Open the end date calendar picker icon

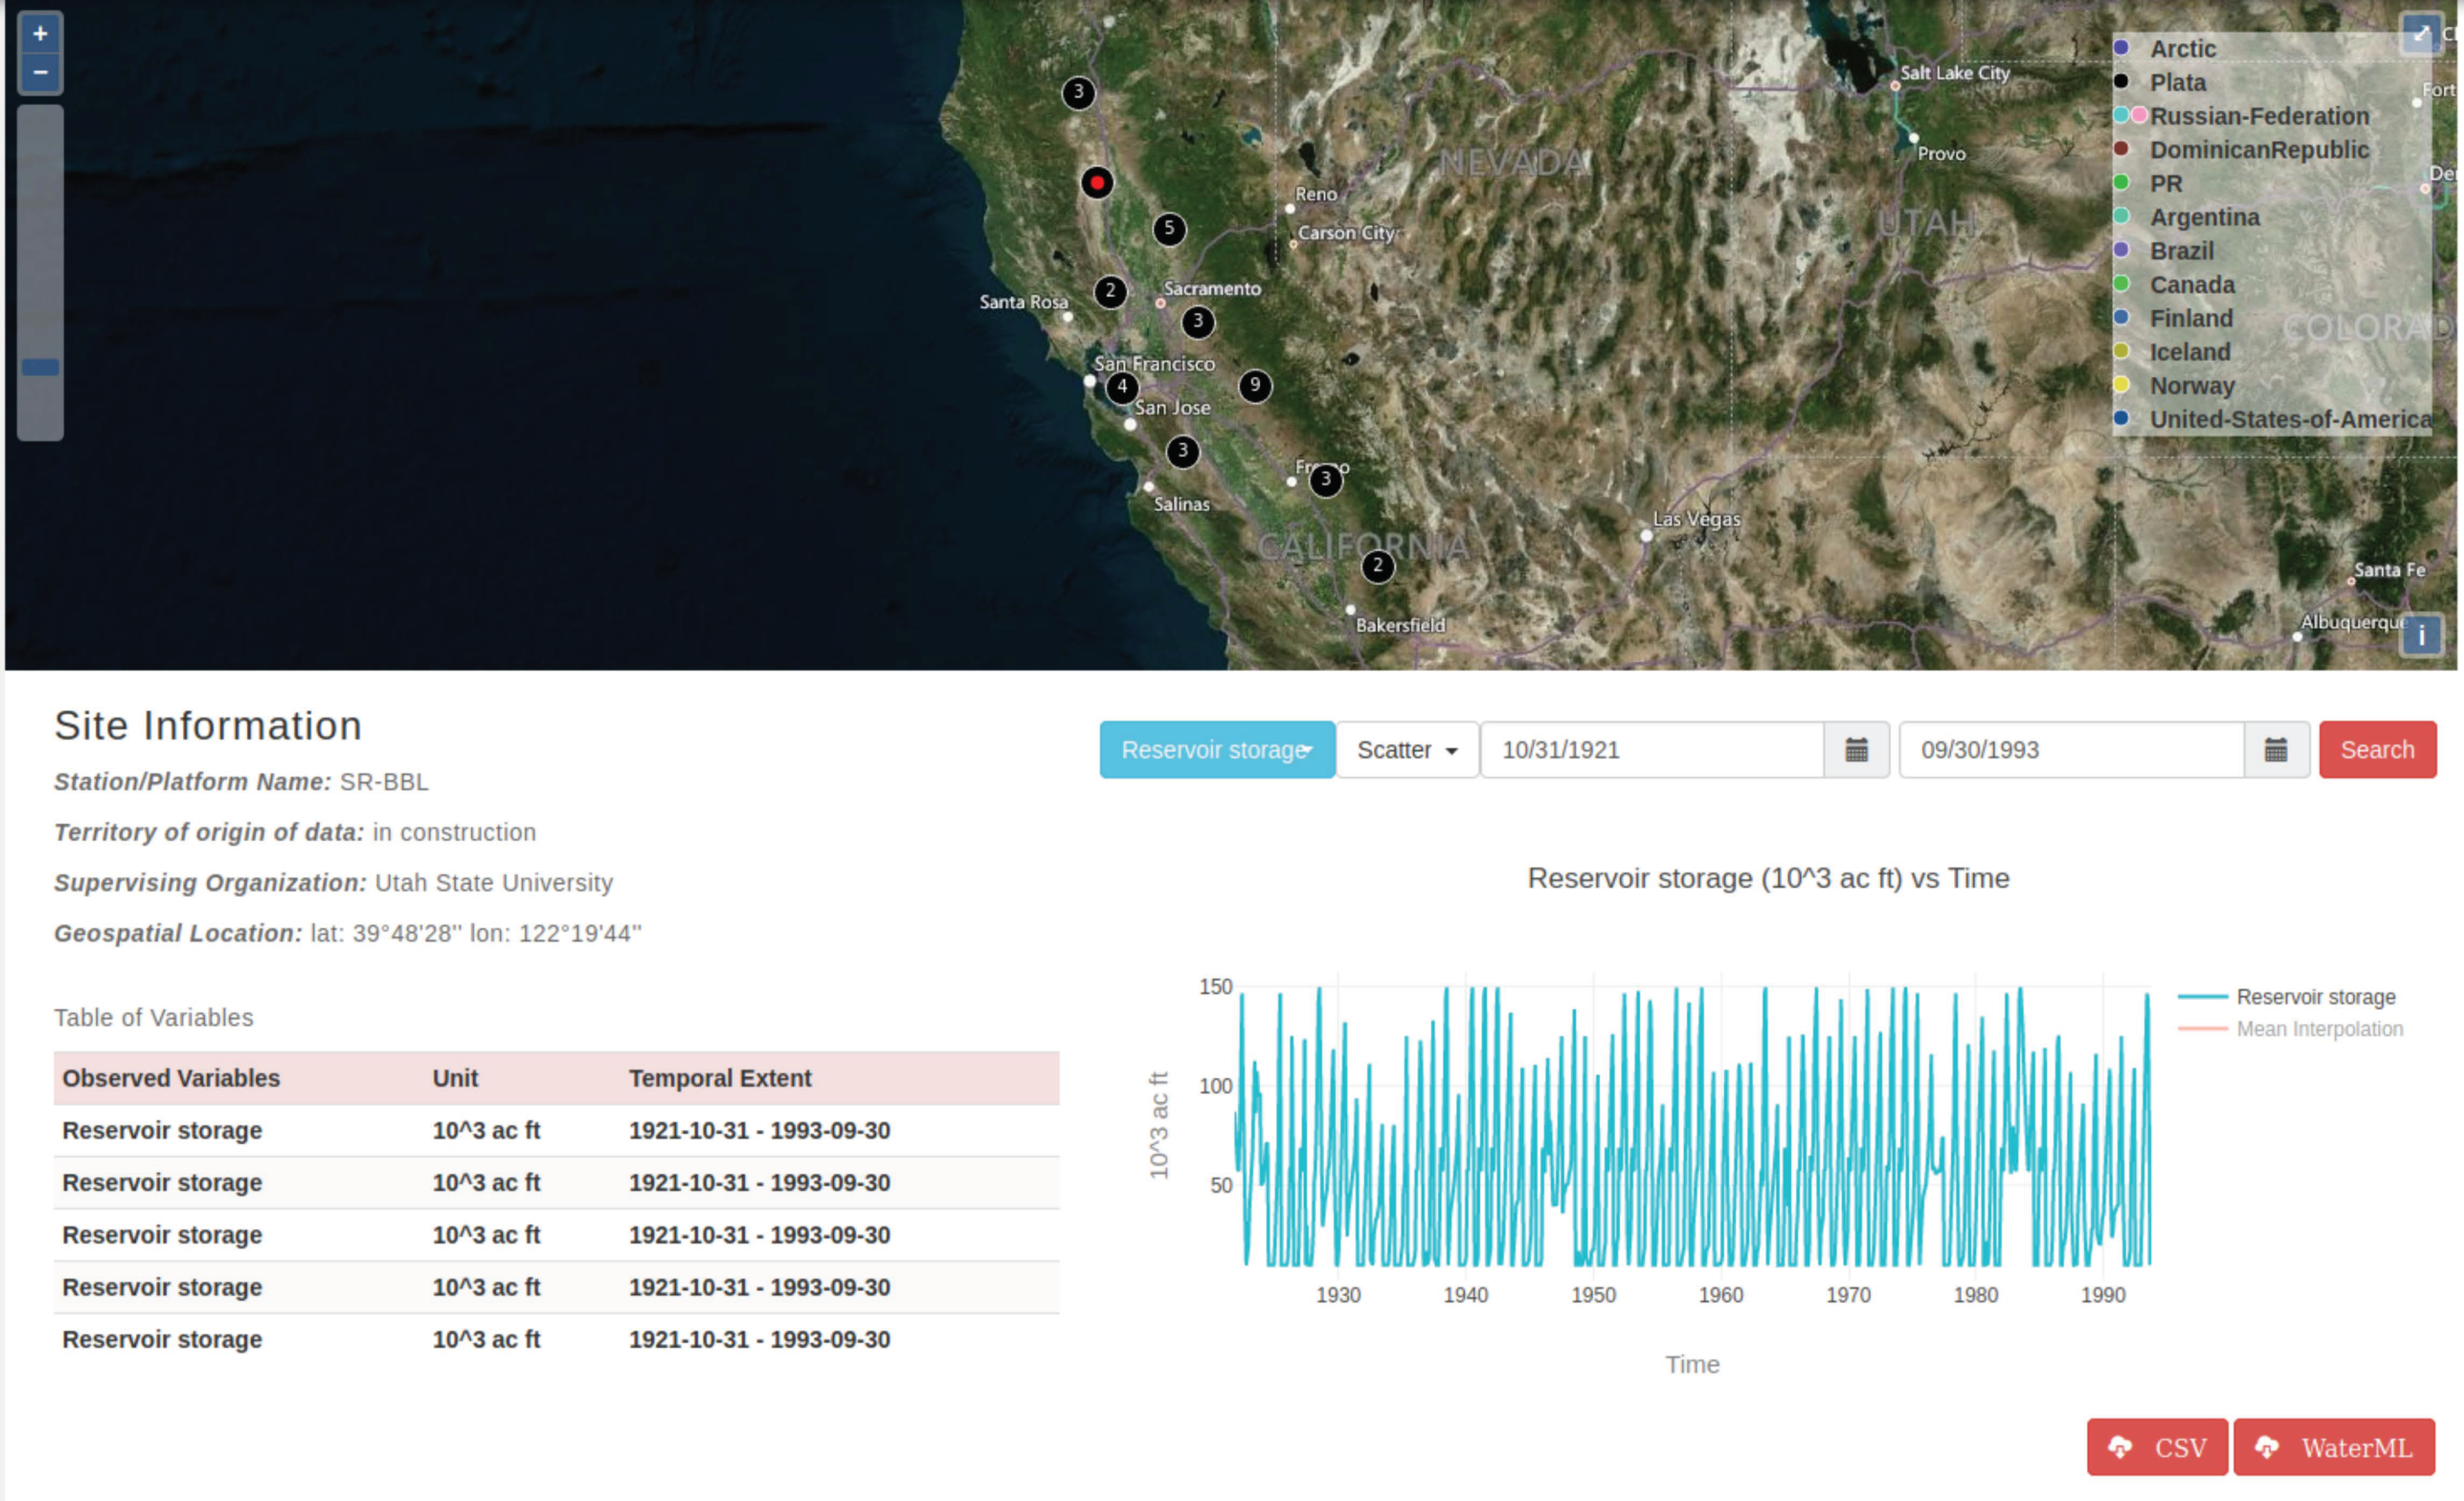pyautogui.click(x=2276, y=750)
